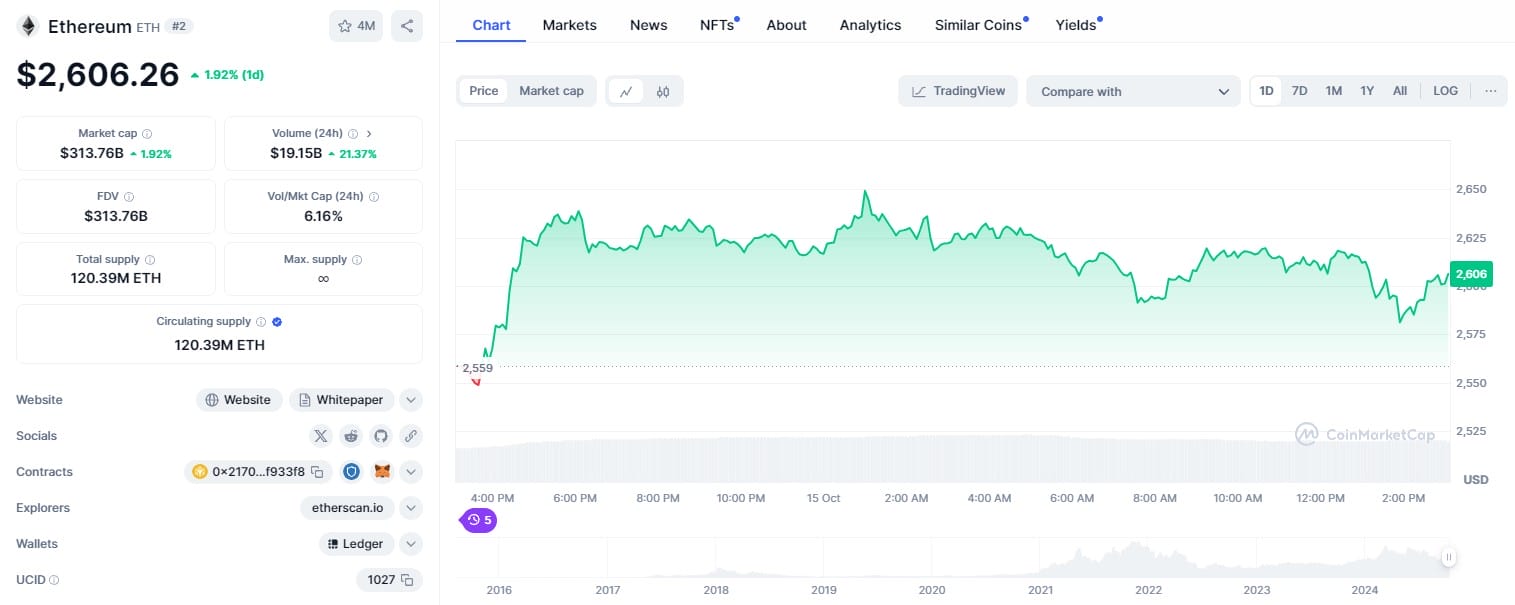The image size is (1515, 605).
Task: Select Price chart toggle
Action: point(484,91)
